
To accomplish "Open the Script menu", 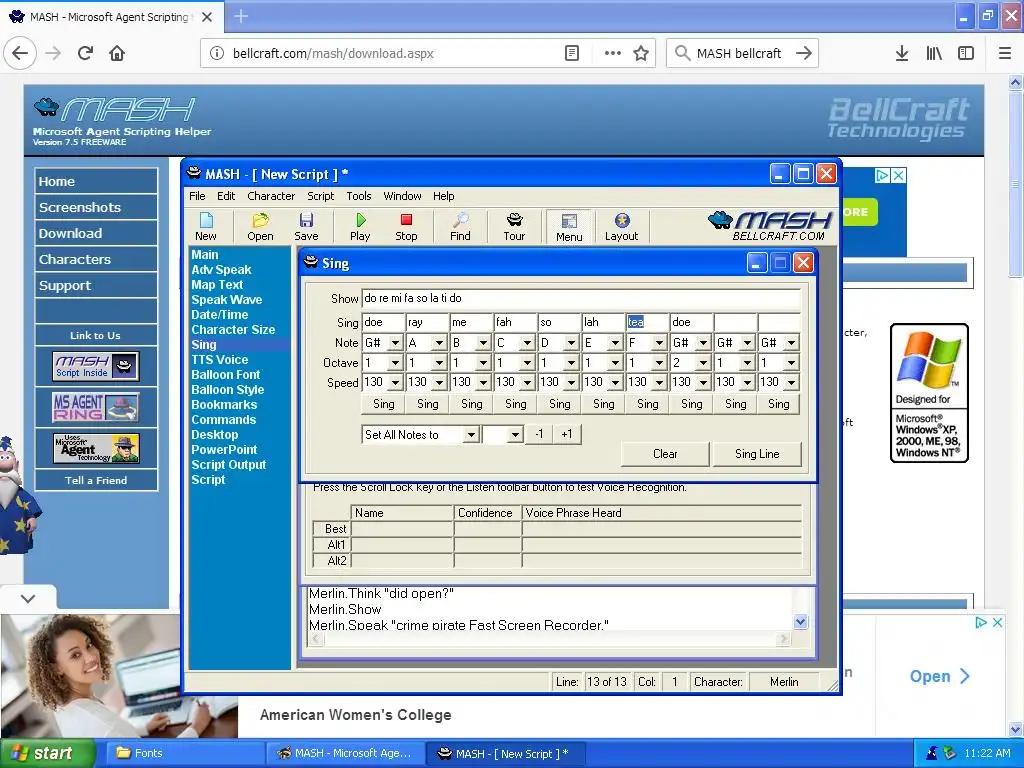I will (x=321, y=196).
